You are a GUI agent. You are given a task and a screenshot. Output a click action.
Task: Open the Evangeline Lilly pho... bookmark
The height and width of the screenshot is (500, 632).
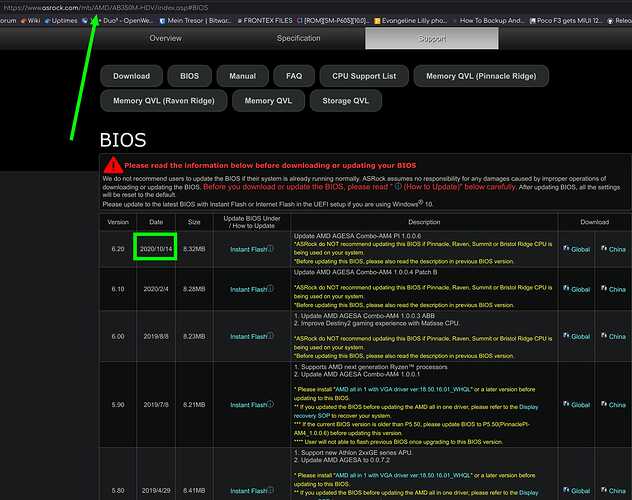(x=410, y=20)
